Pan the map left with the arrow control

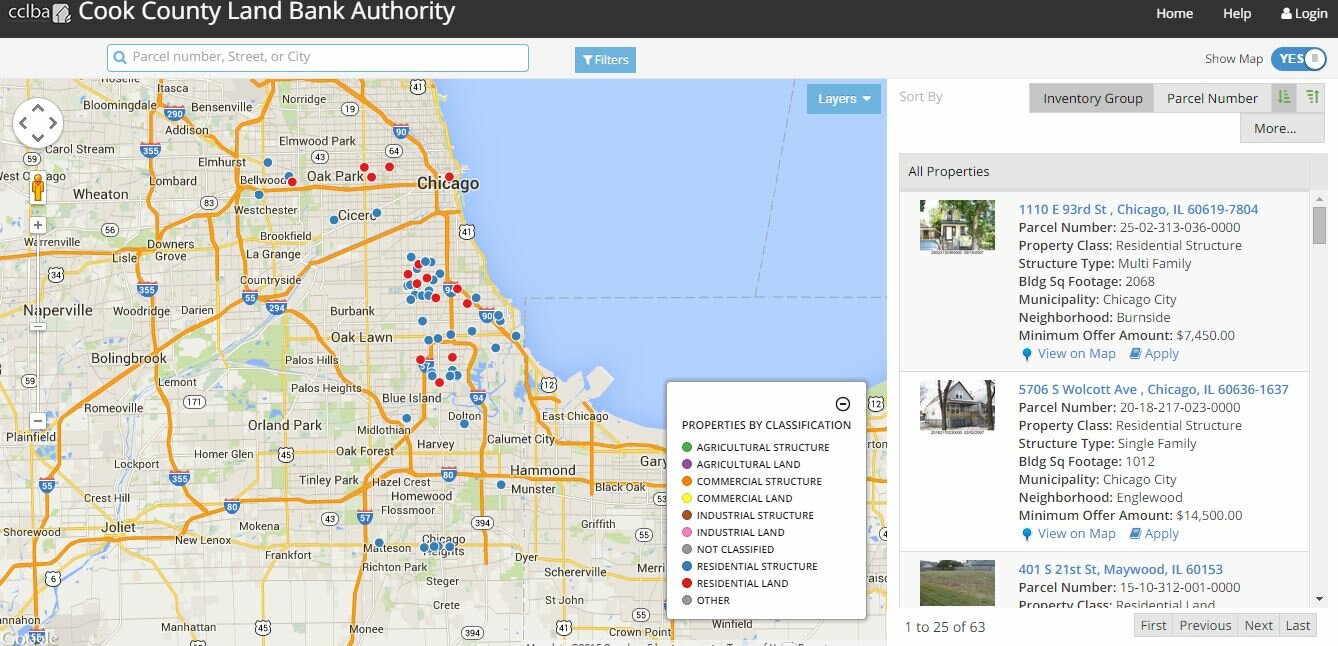coord(23,124)
